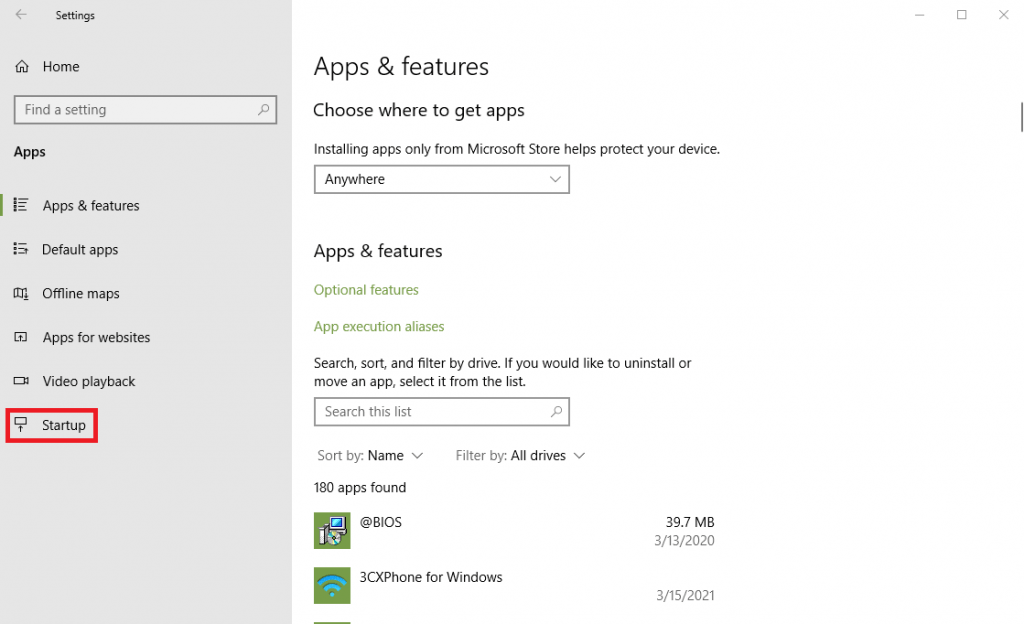Click the 3/13/2020 install date

[684, 540]
